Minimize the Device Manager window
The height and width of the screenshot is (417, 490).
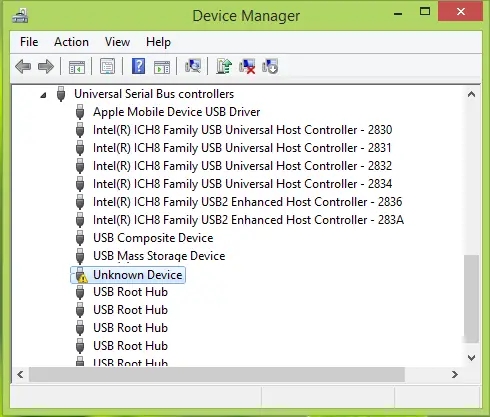[x=398, y=13]
